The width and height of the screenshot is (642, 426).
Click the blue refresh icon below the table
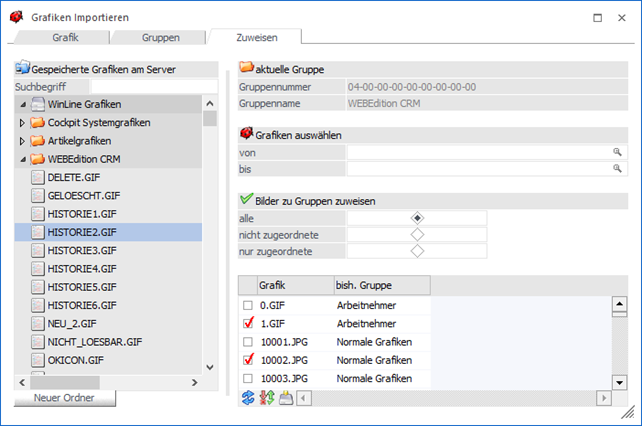(249, 397)
